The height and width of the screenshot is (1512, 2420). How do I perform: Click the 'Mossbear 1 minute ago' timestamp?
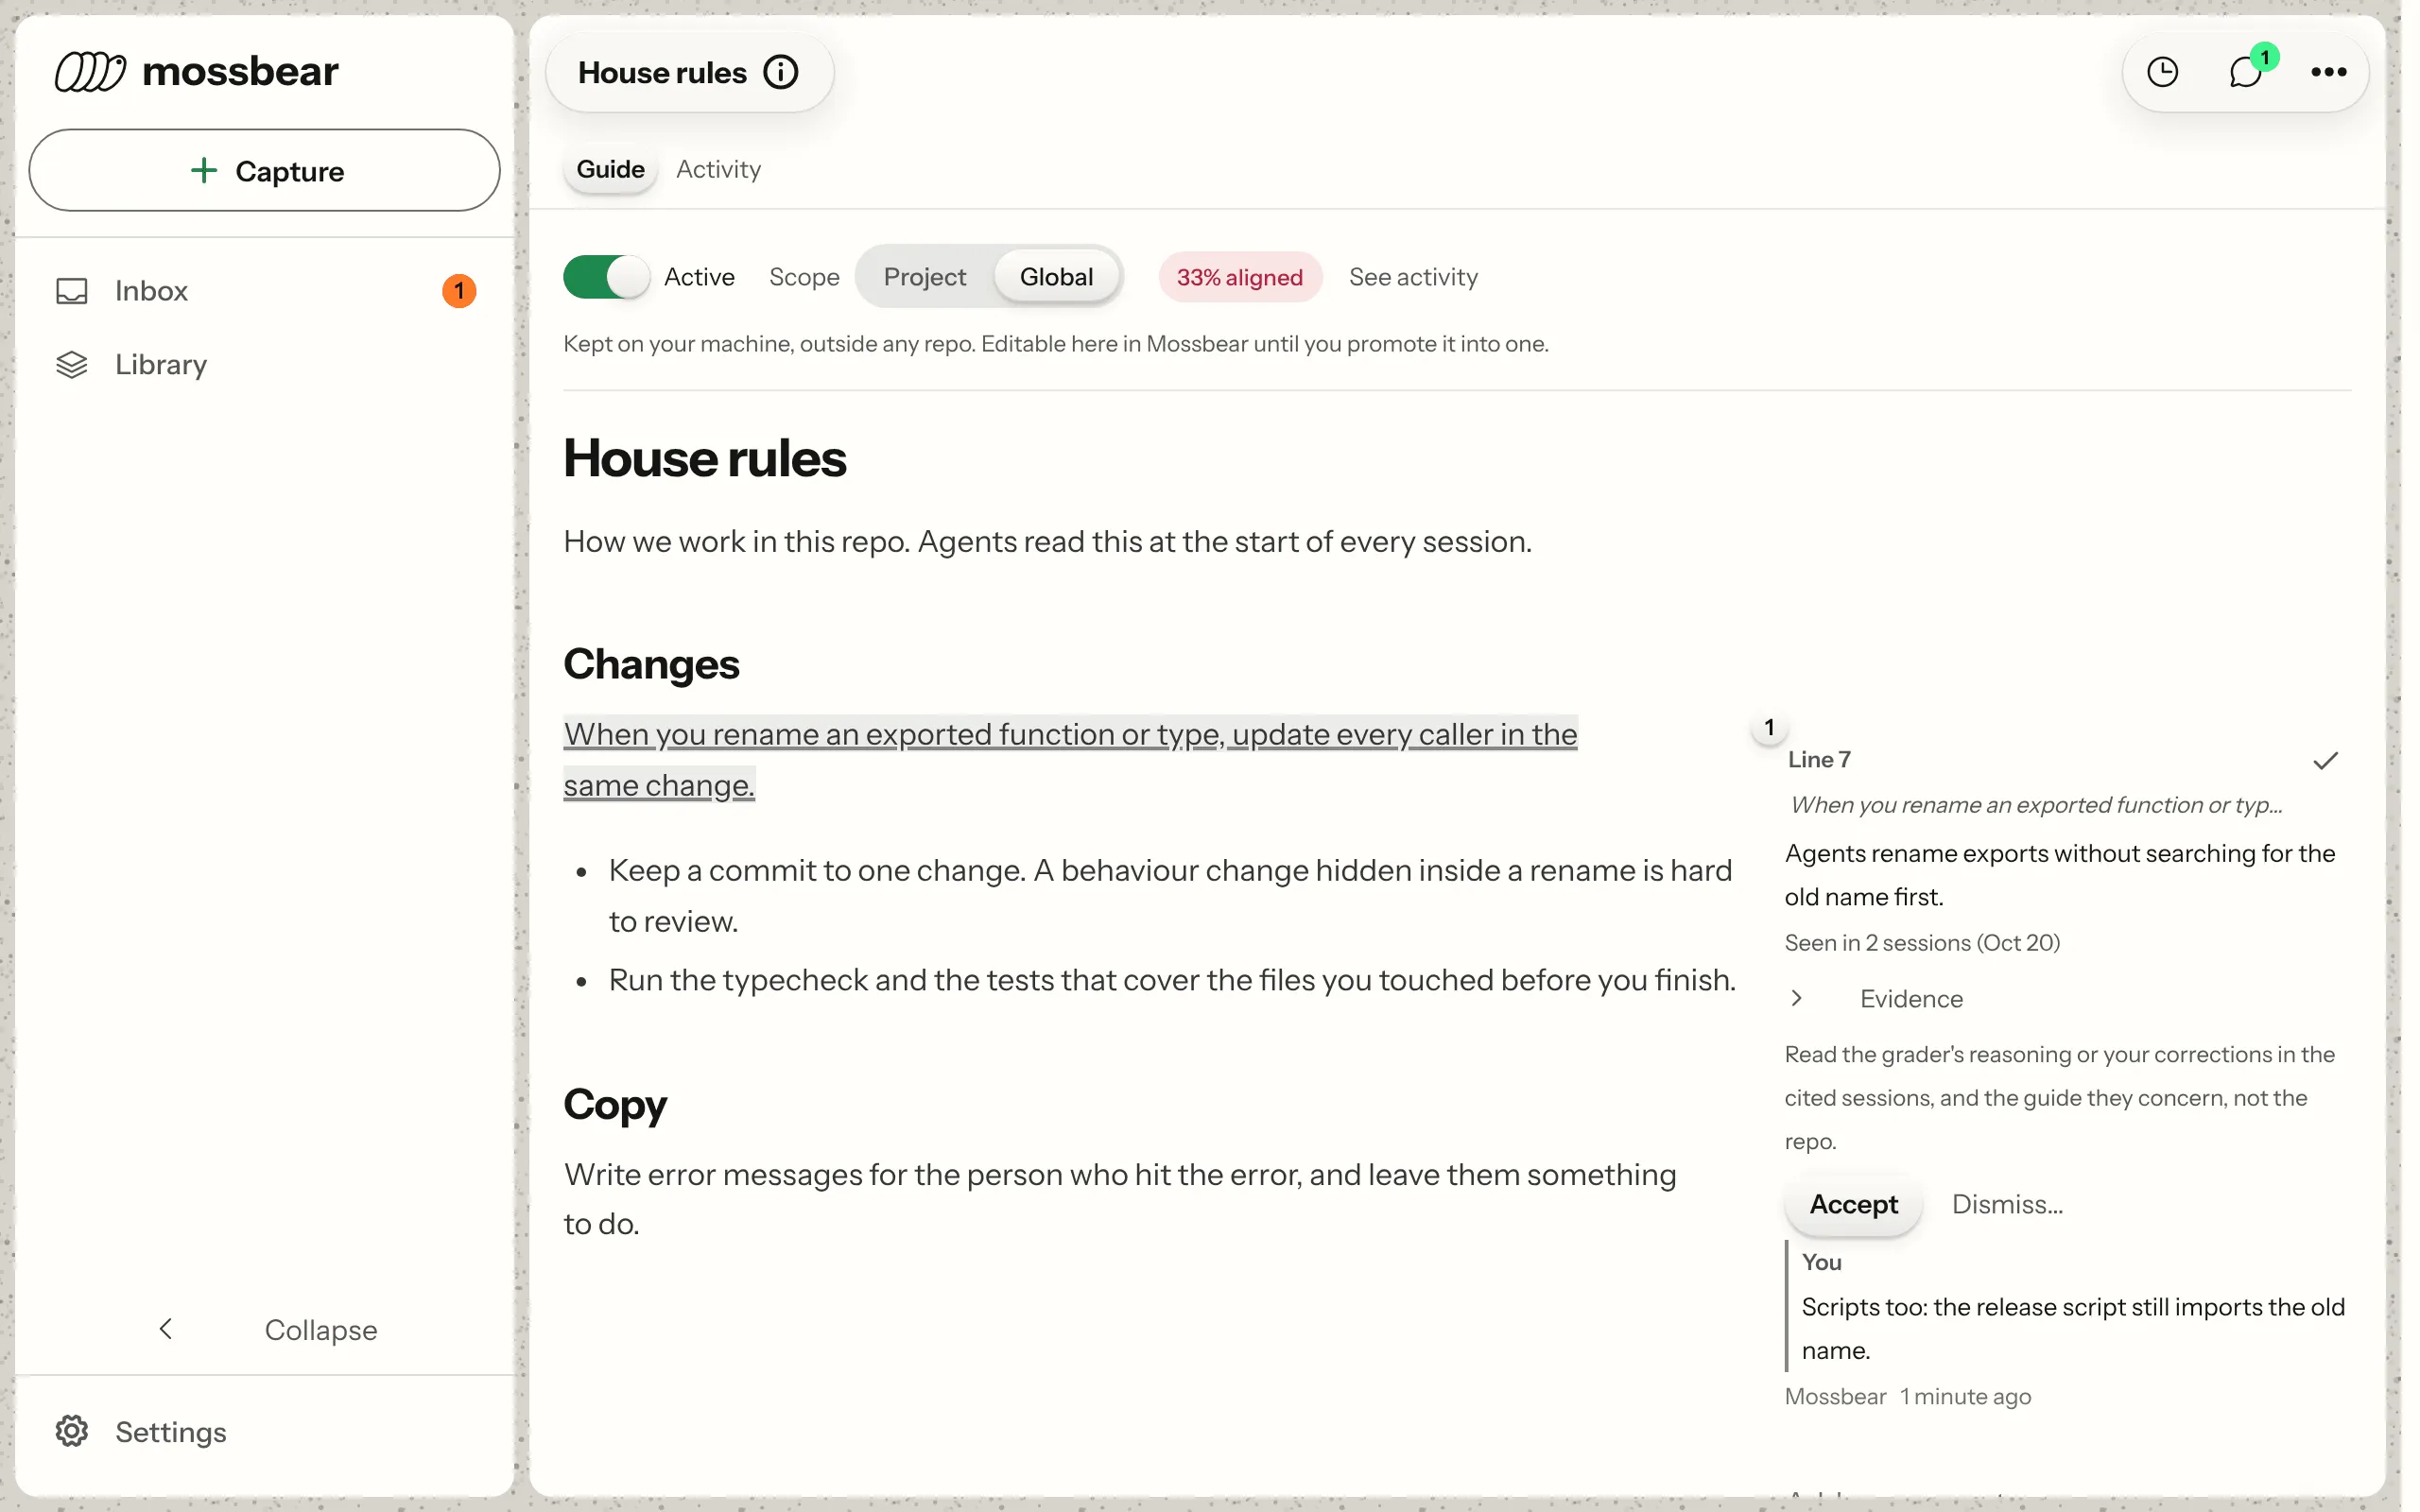pos(1908,1397)
